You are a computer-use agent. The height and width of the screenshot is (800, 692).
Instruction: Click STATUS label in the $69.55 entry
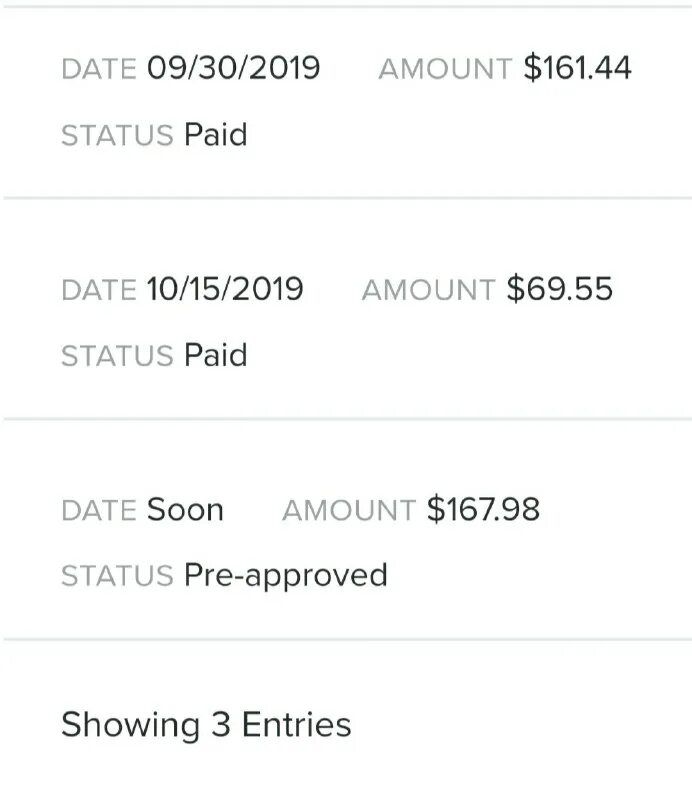[117, 356]
